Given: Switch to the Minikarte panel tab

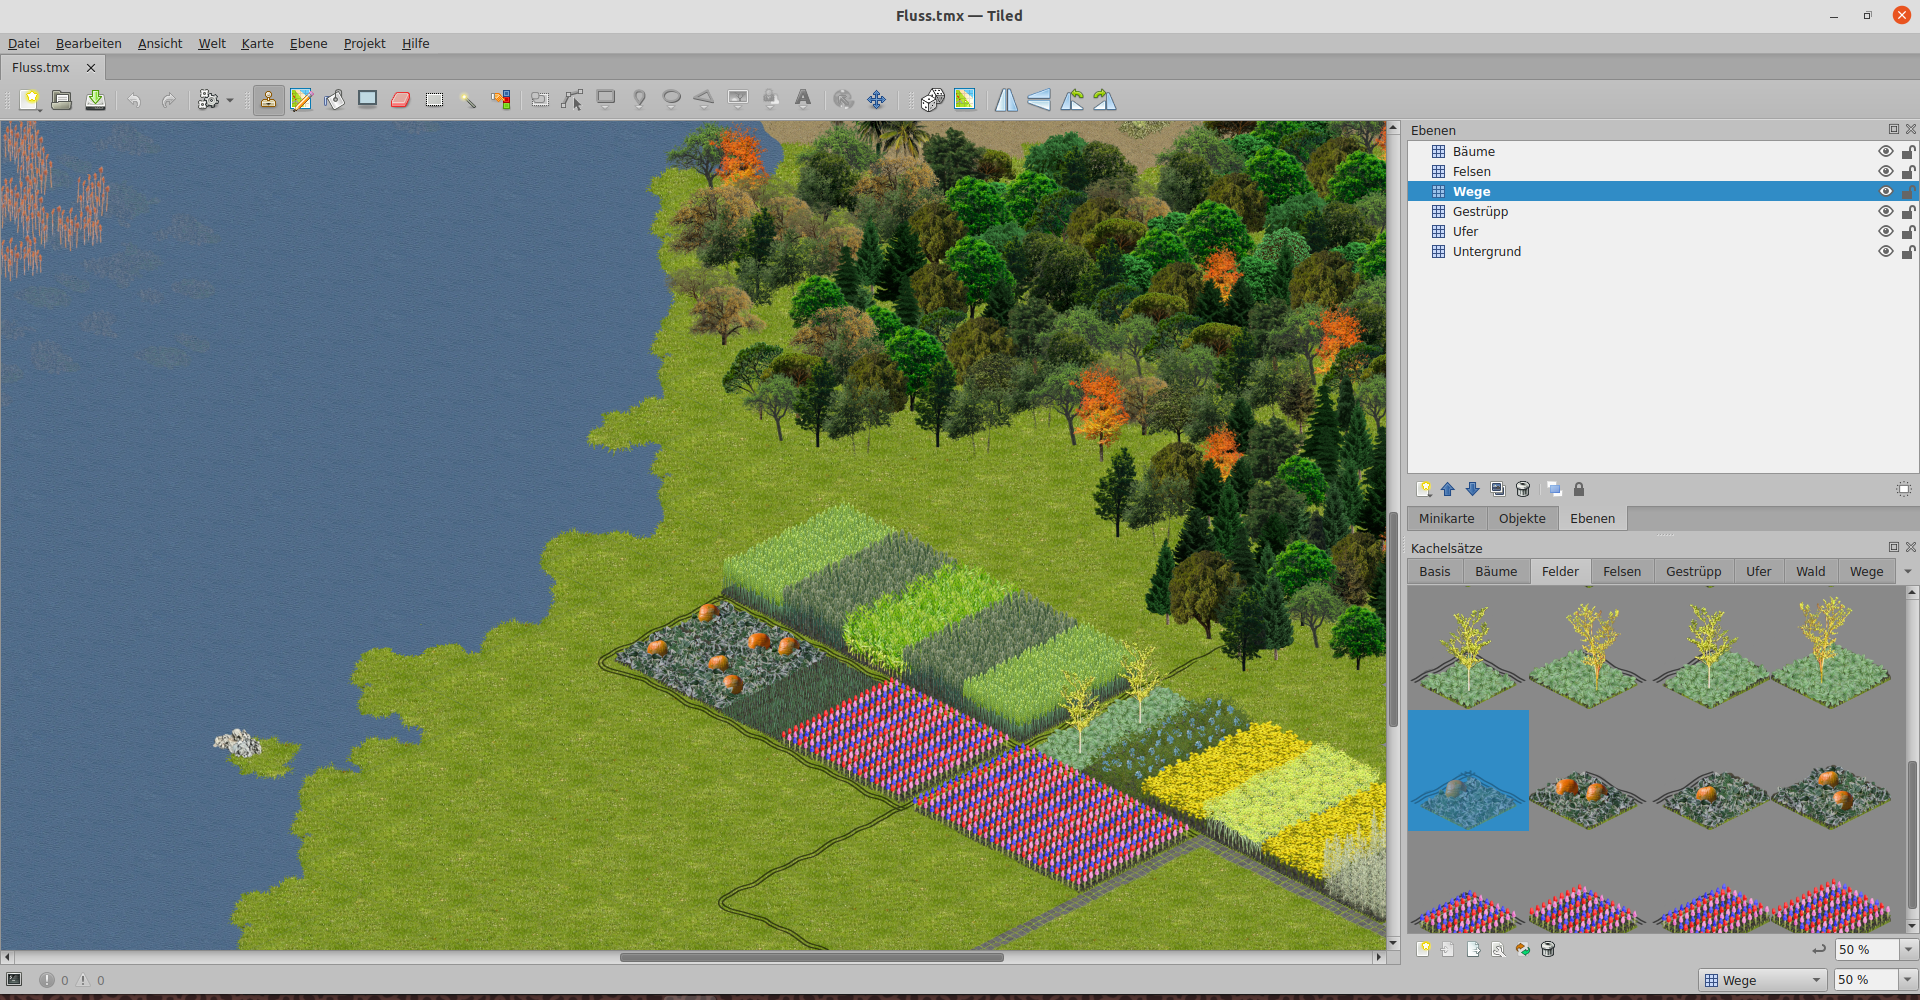Looking at the screenshot, I should point(1446,518).
